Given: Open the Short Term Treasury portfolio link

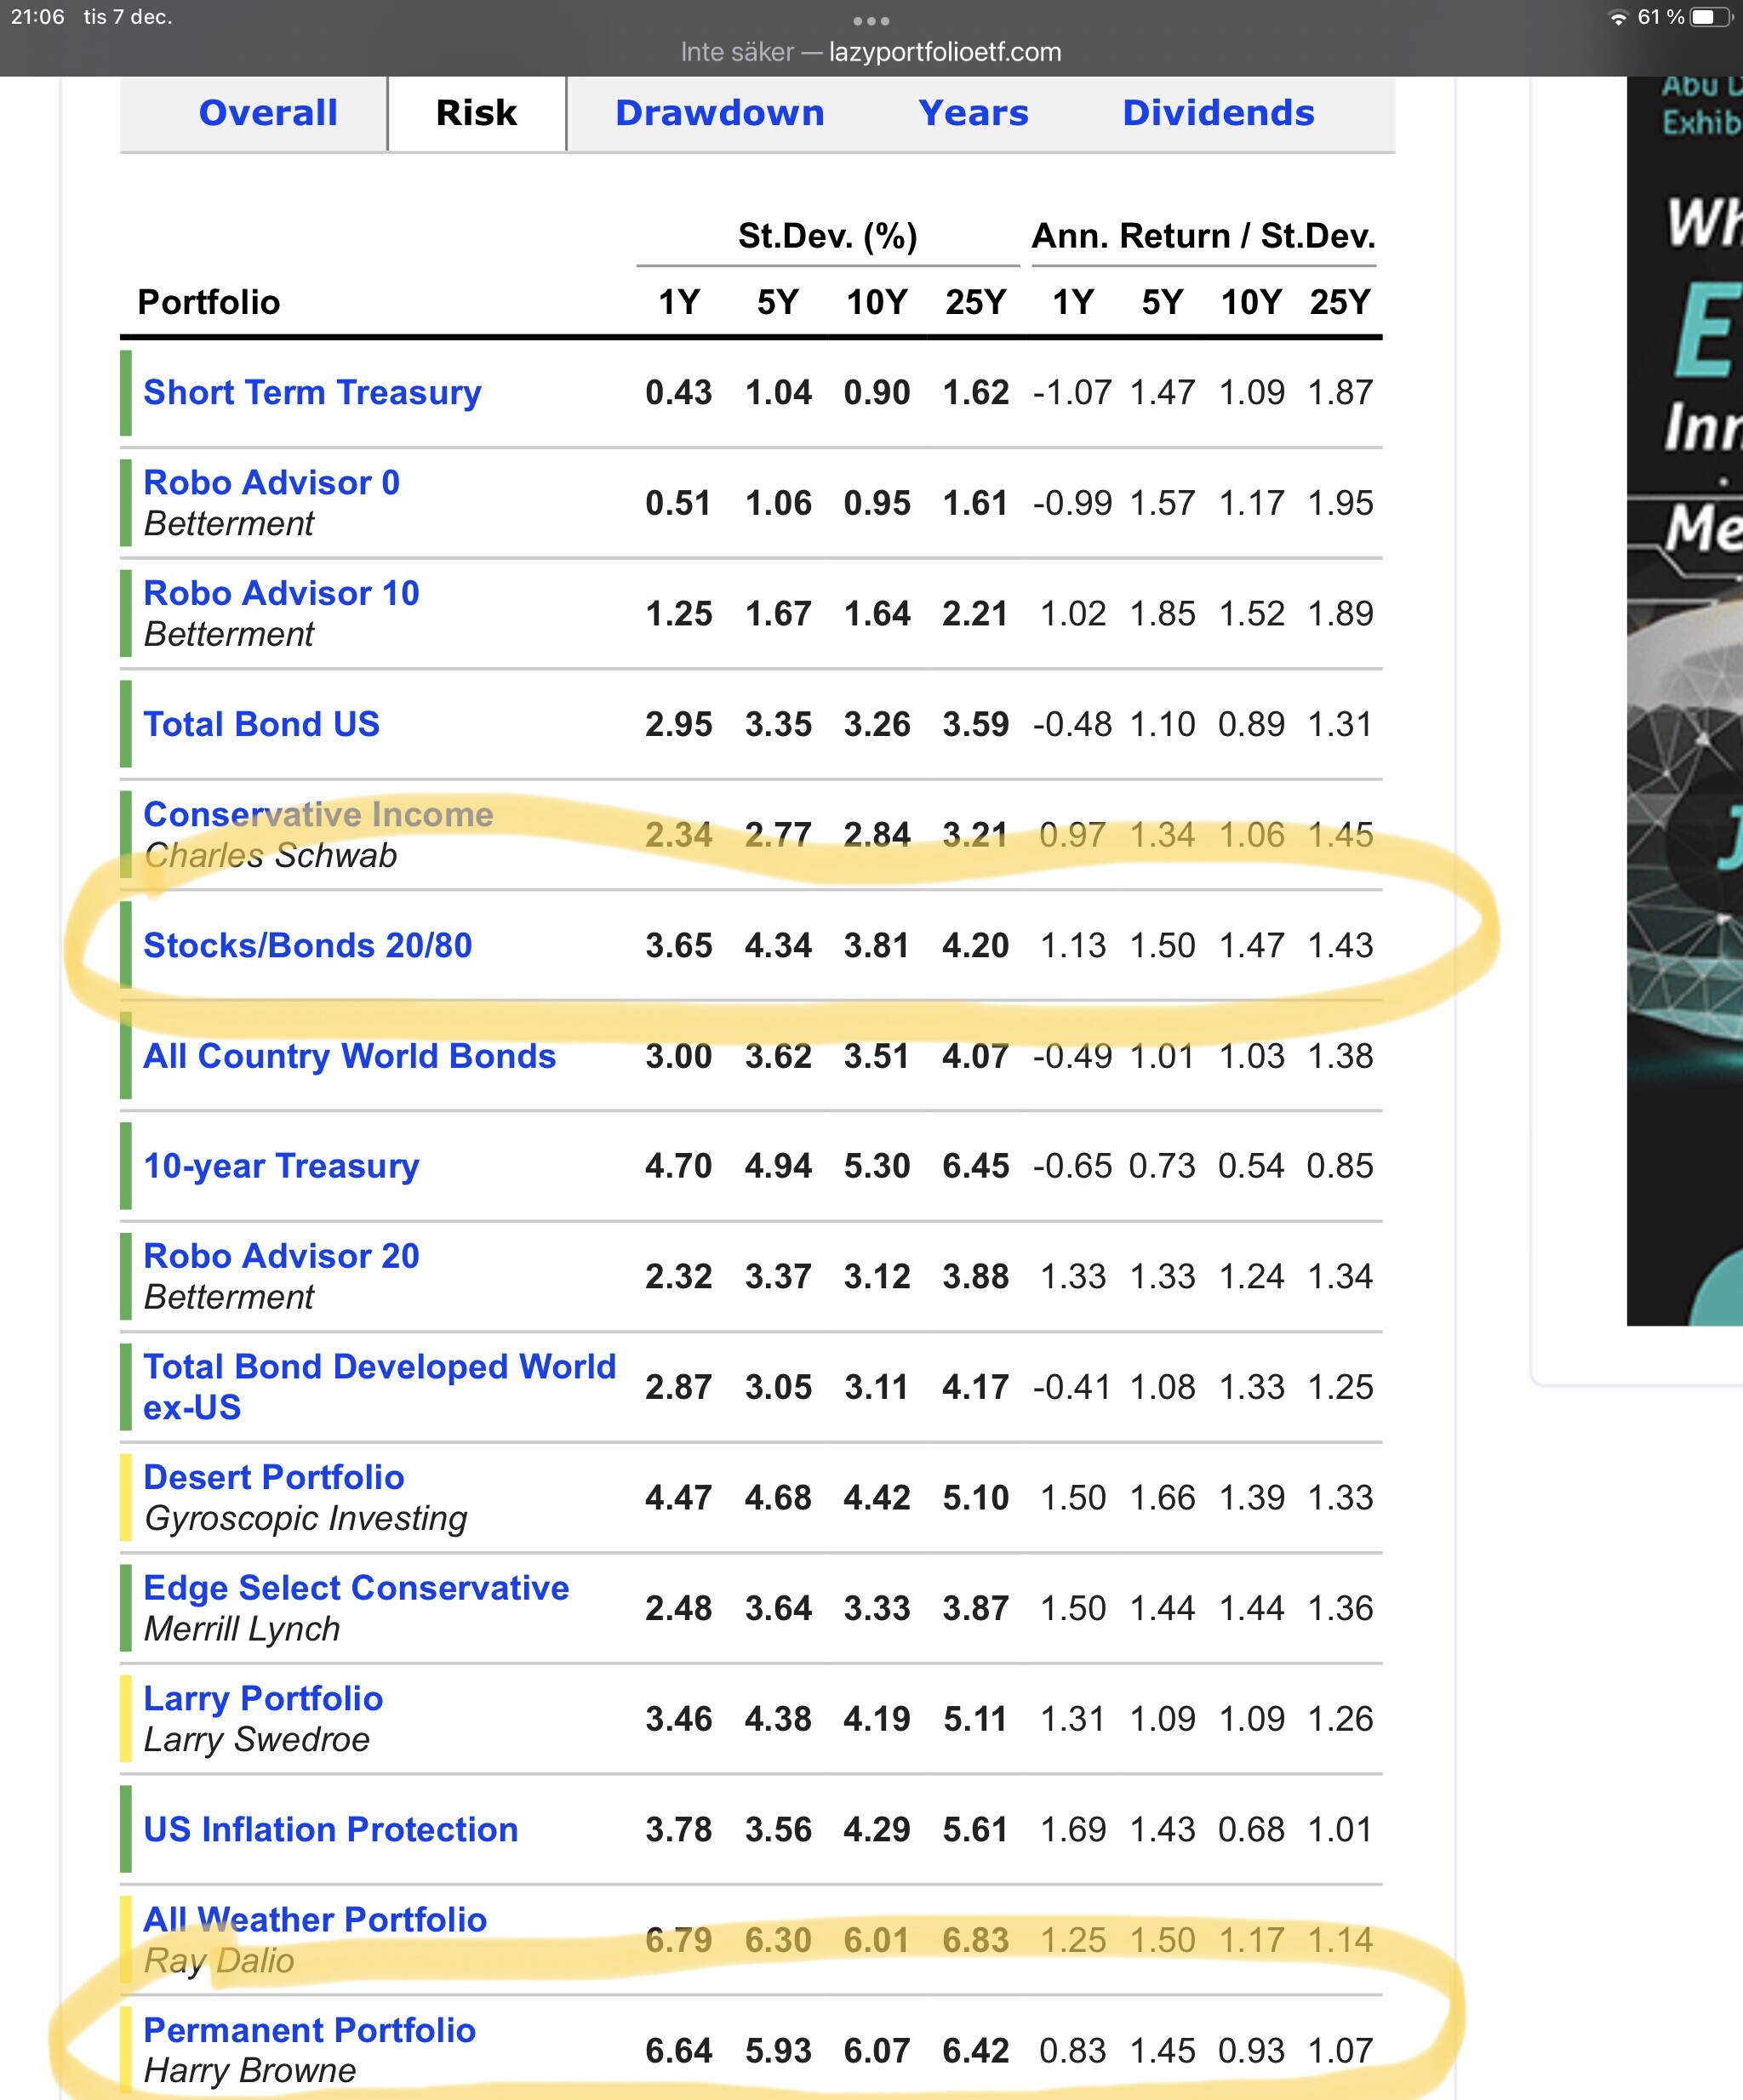Looking at the screenshot, I should tap(312, 392).
